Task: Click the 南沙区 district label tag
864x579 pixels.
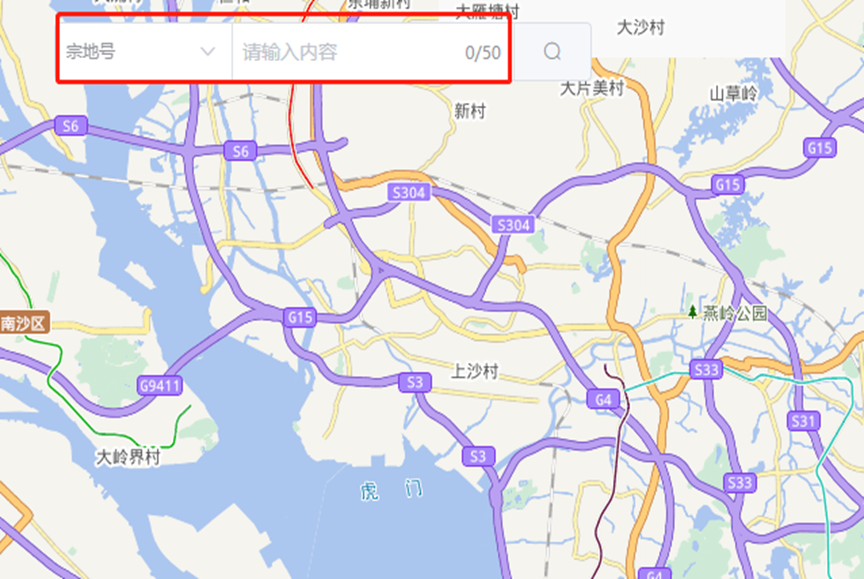Action: pos(24,323)
